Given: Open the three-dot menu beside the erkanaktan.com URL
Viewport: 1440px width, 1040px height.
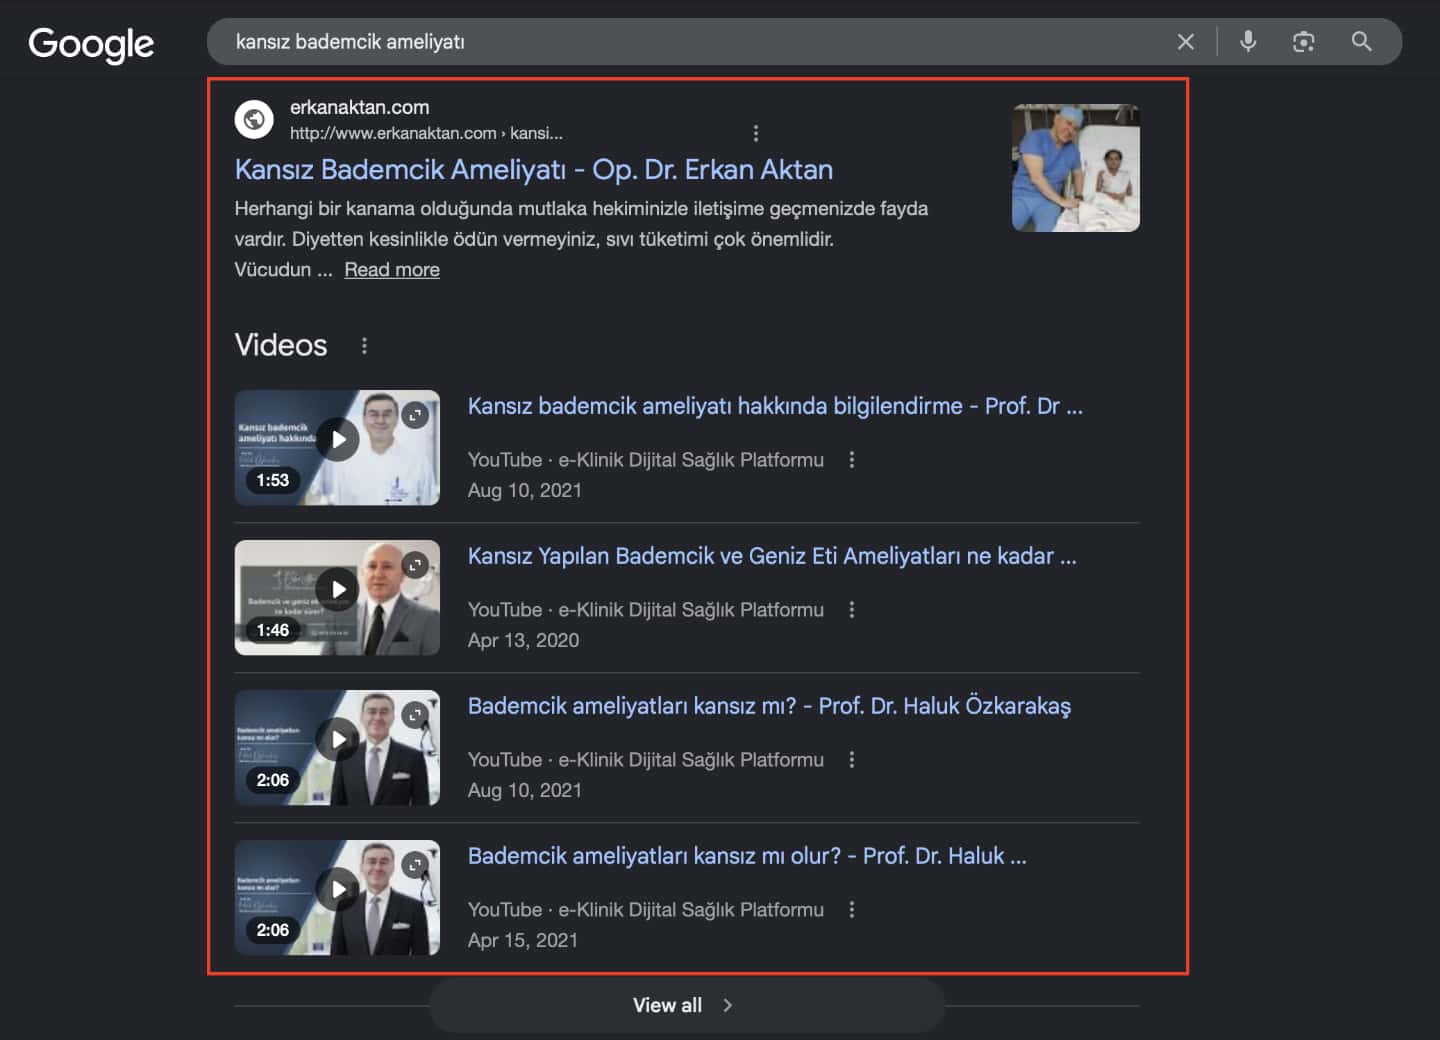Looking at the screenshot, I should coord(755,133).
